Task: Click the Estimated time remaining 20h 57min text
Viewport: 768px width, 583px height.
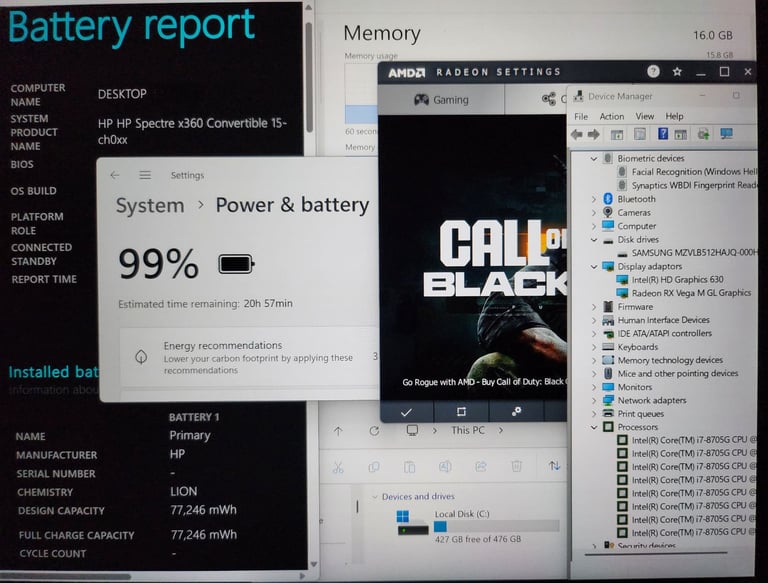Action: click(x=205, y=304)
